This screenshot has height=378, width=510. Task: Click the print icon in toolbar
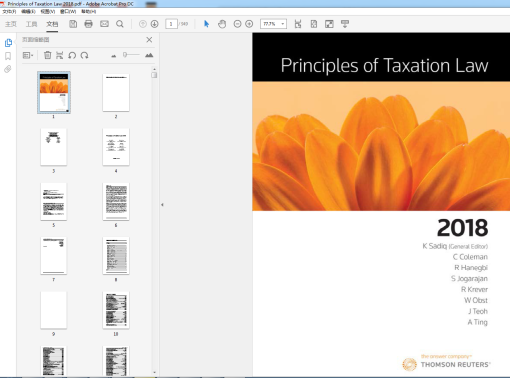pyautogui.click(x=88, y=24)
